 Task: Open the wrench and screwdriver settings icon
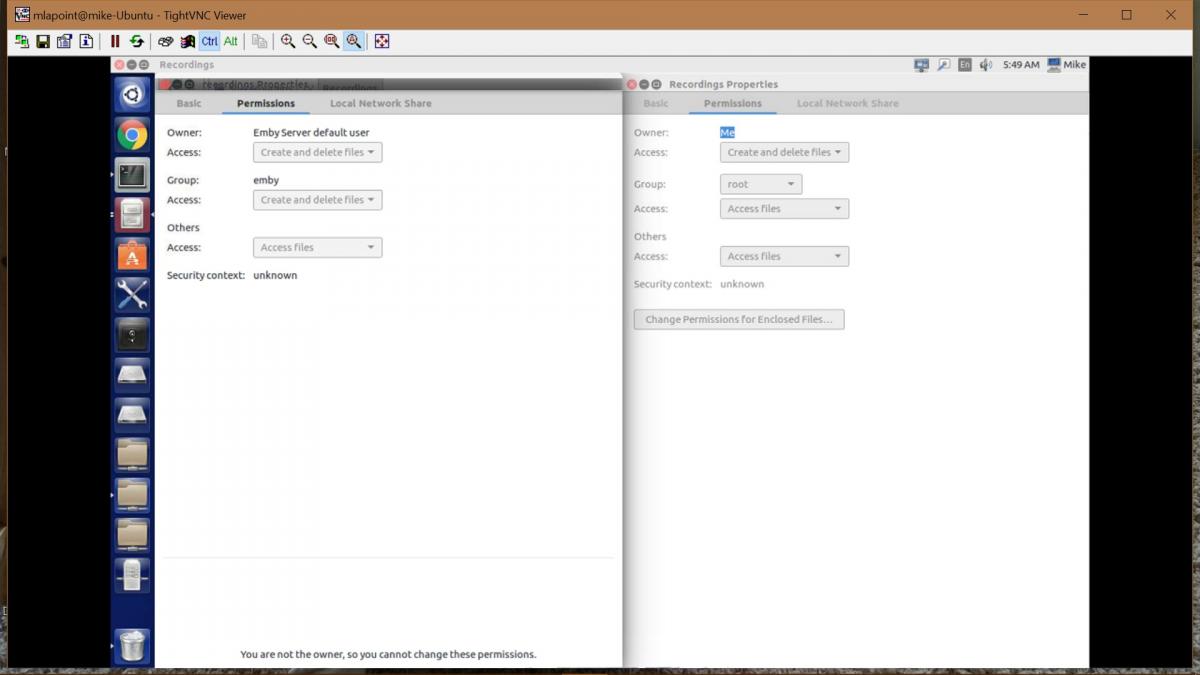pyautogui.click(x=132, y=294)
